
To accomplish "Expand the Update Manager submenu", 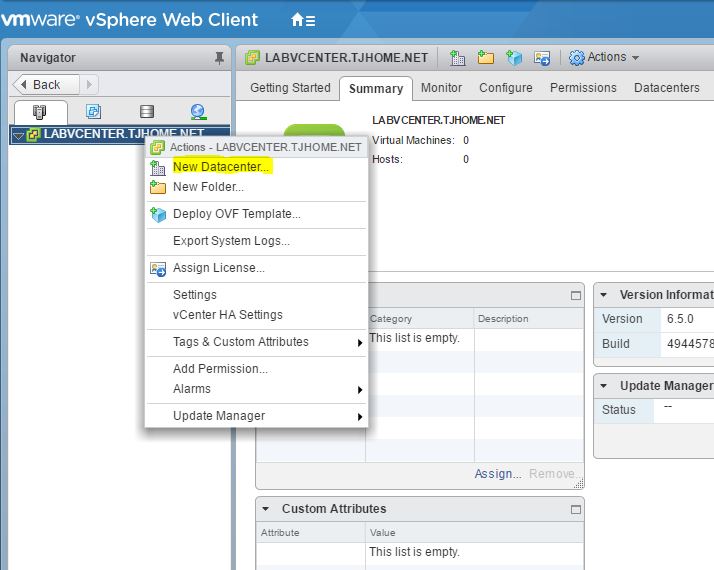I will pos(360,417).
